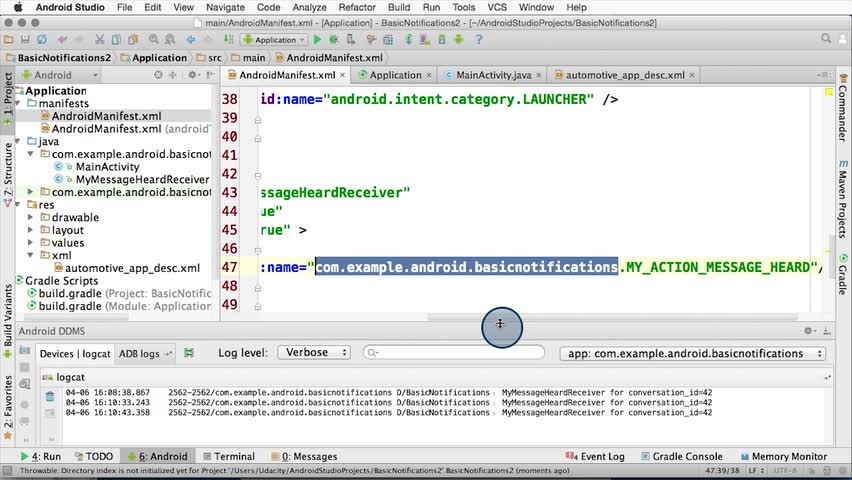Click the Search Everywhere magnifier icon

coord(826,39)
